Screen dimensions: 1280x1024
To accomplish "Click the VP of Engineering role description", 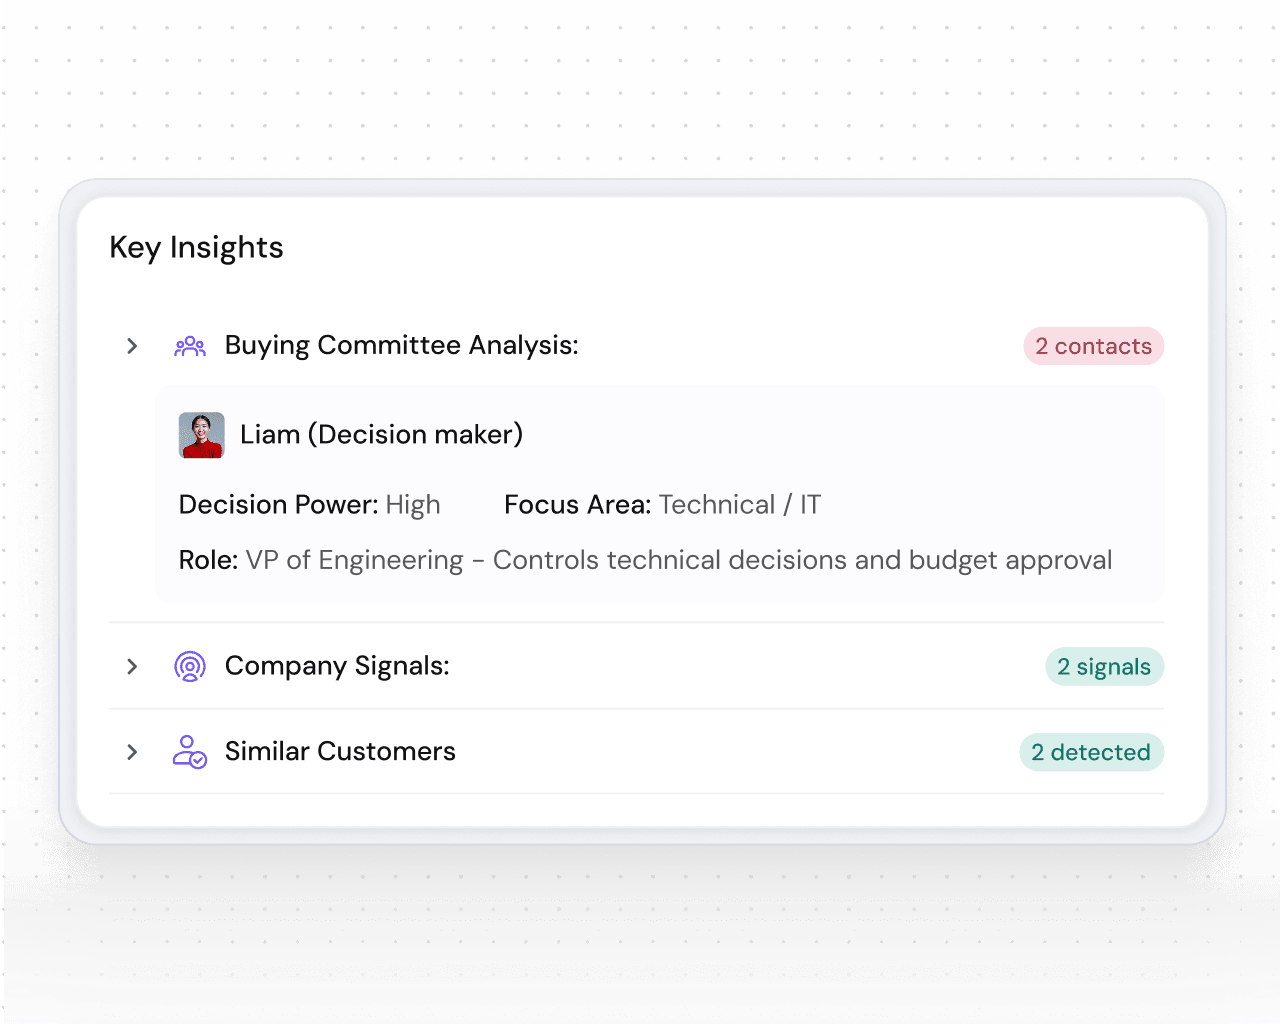I will coord(678,560).
